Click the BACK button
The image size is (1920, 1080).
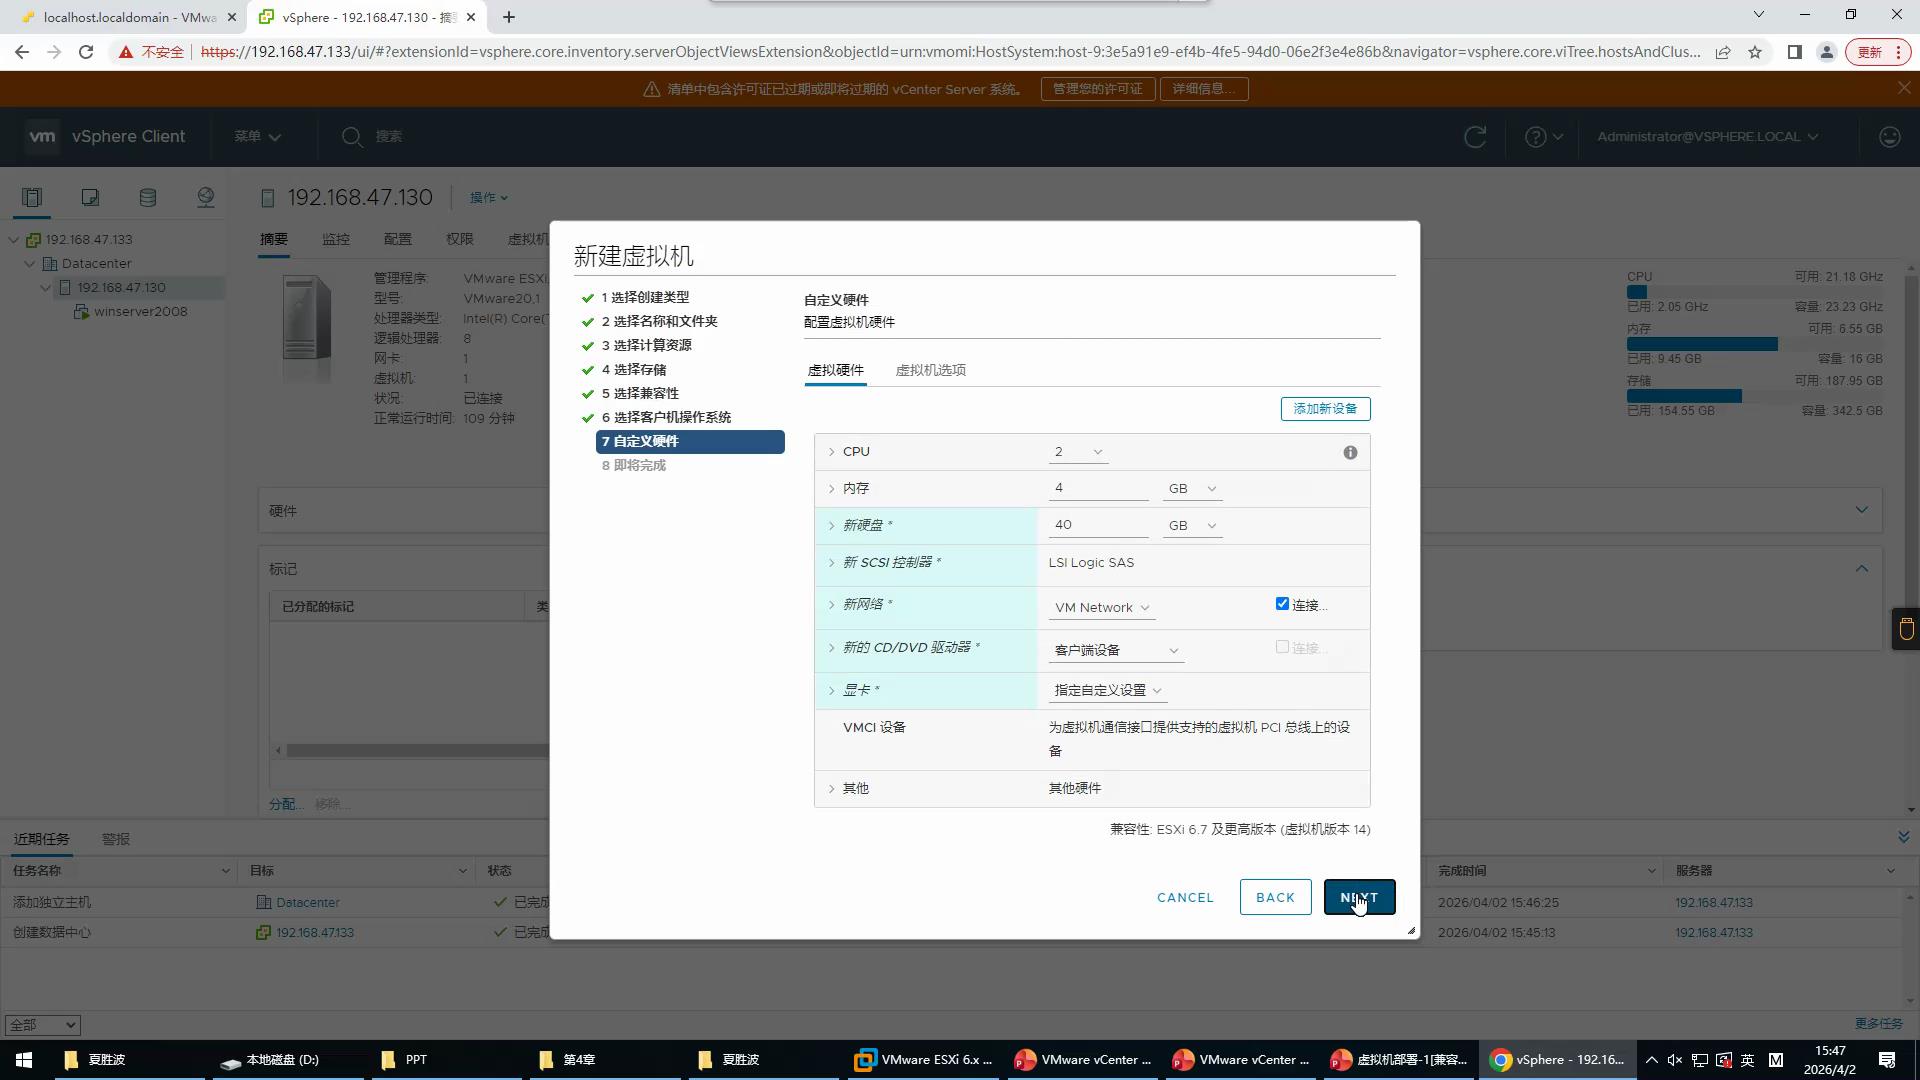click(x=1275, y=897)
